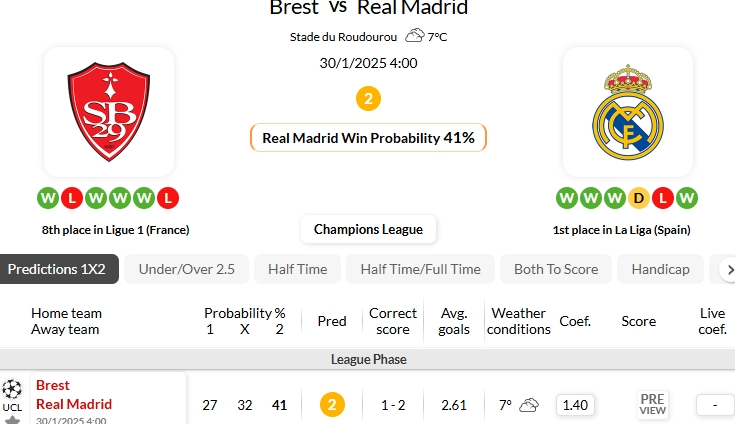Click the orange prediction 2 badge in the table
Image resolution: width=735 pixels, height=424 pixels.
[332, 405]
